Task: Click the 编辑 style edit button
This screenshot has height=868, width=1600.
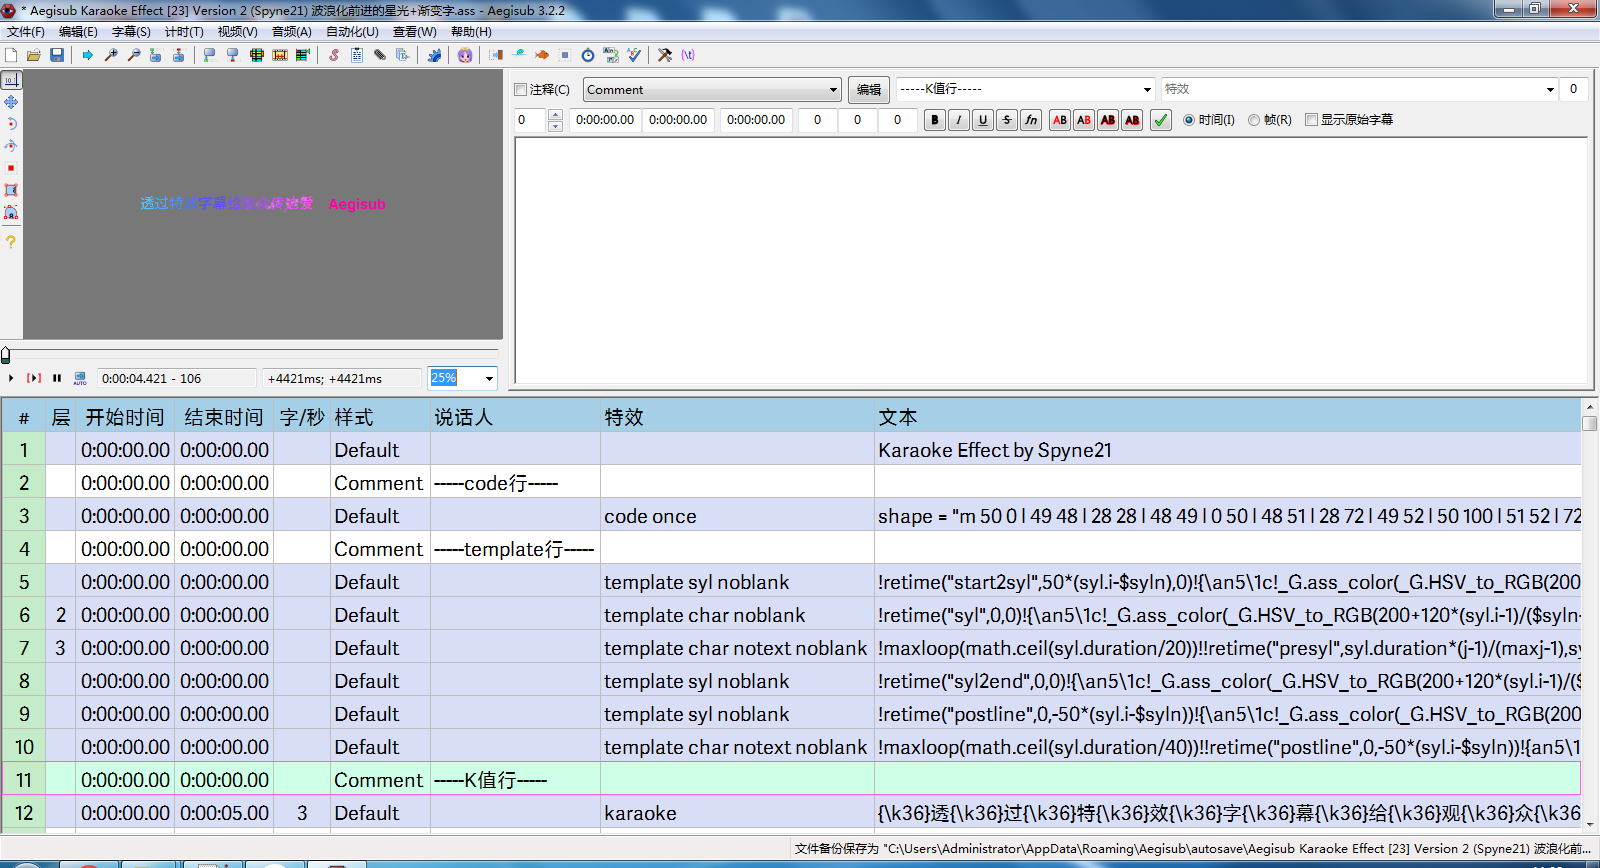Action: point(869,90)
